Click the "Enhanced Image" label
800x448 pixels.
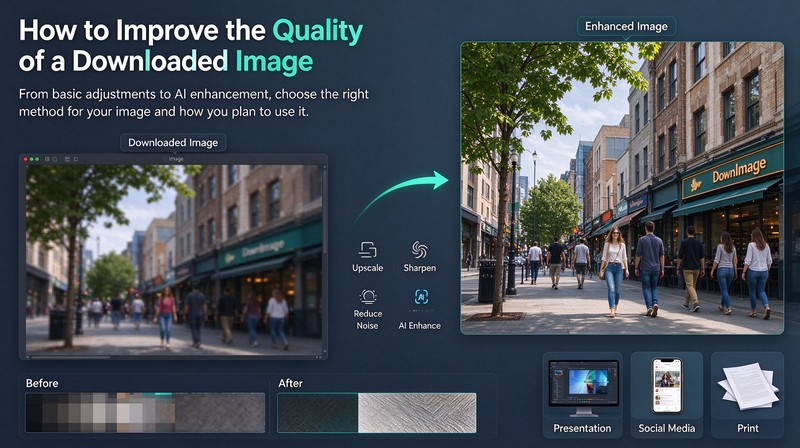[x=626, y=27]
